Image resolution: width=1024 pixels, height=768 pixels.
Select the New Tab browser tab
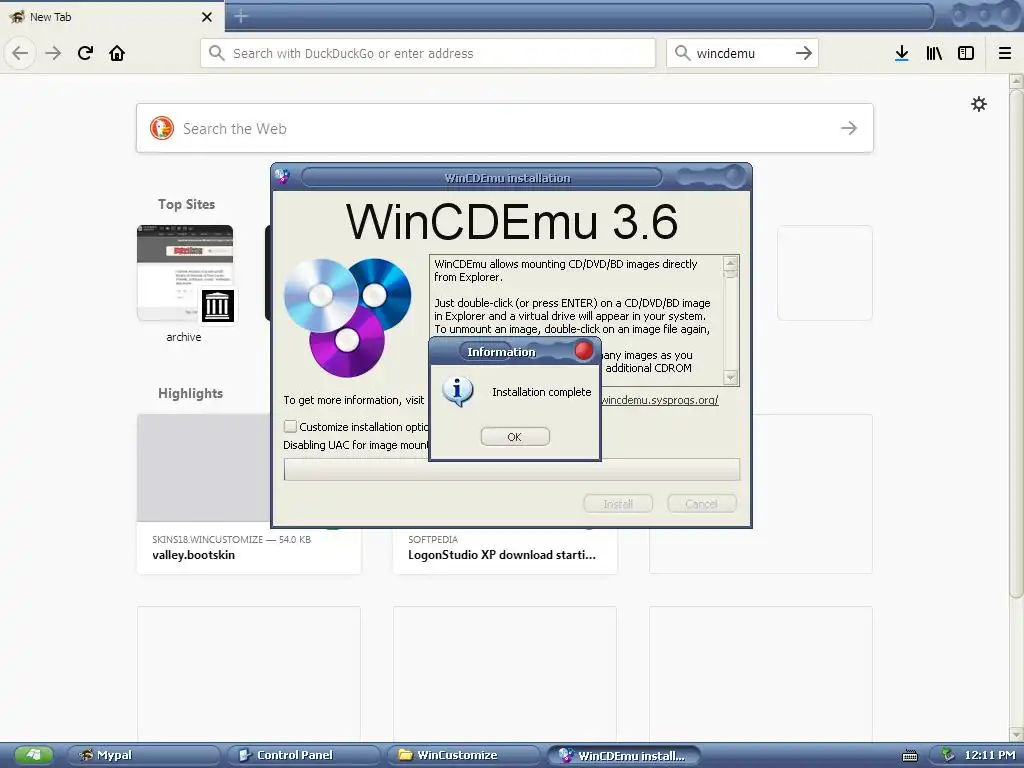pyautogui.click(x=111, y=17)
